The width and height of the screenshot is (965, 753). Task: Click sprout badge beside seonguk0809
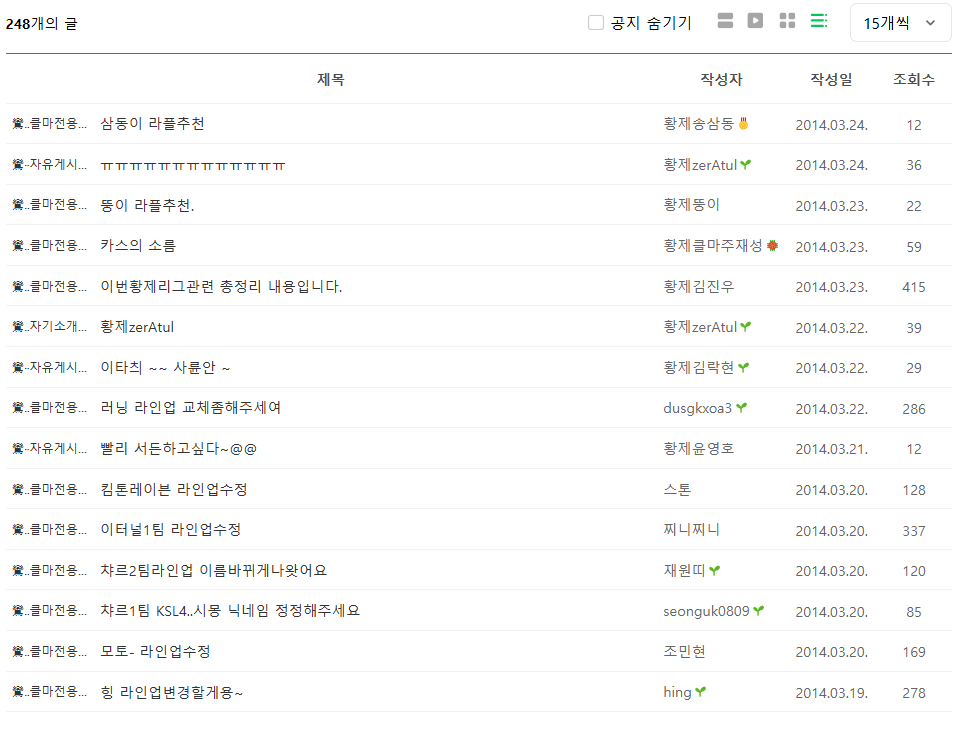pos(759,611)
